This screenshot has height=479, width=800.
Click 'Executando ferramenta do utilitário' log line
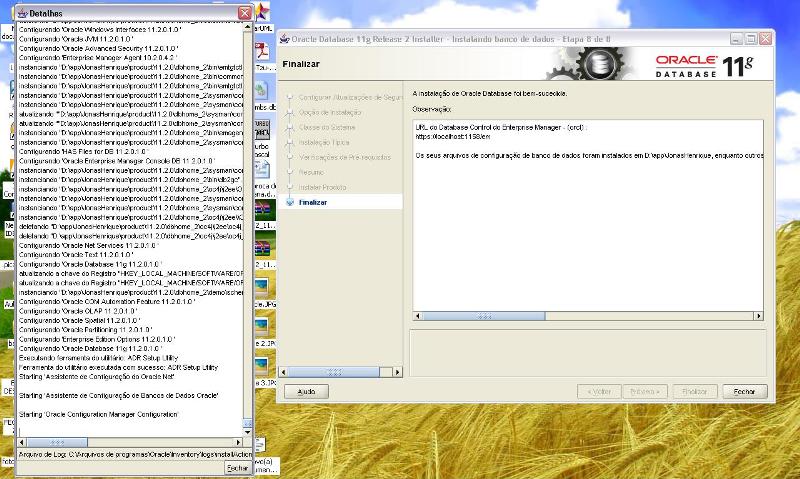(x=98, y=358)
